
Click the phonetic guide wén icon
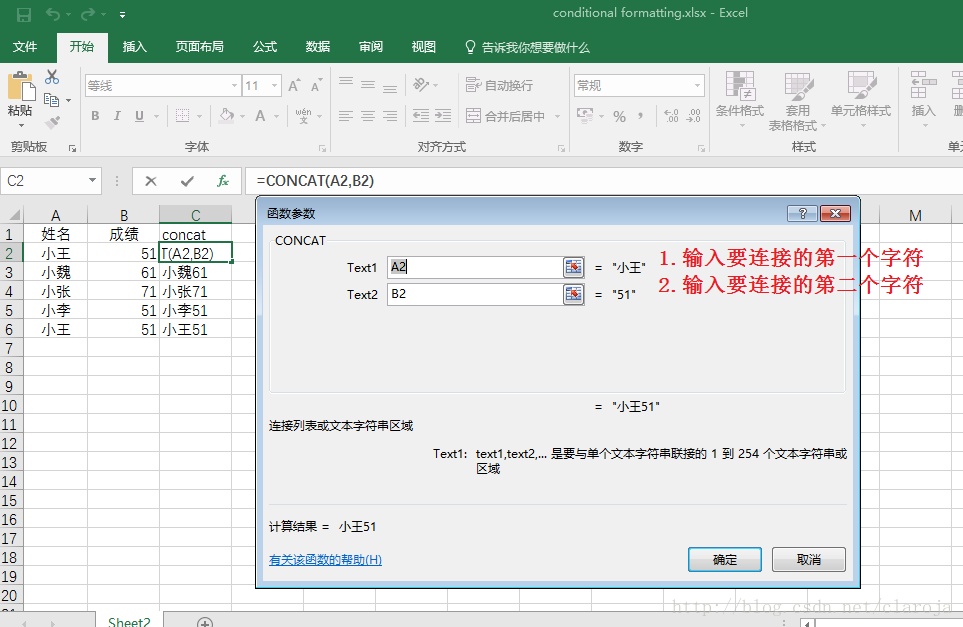point(303,115)
